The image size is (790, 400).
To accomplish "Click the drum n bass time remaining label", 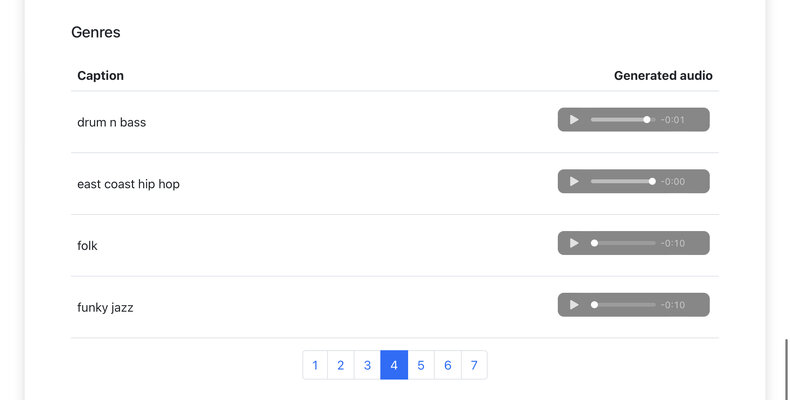I will (x=673, y=120).
